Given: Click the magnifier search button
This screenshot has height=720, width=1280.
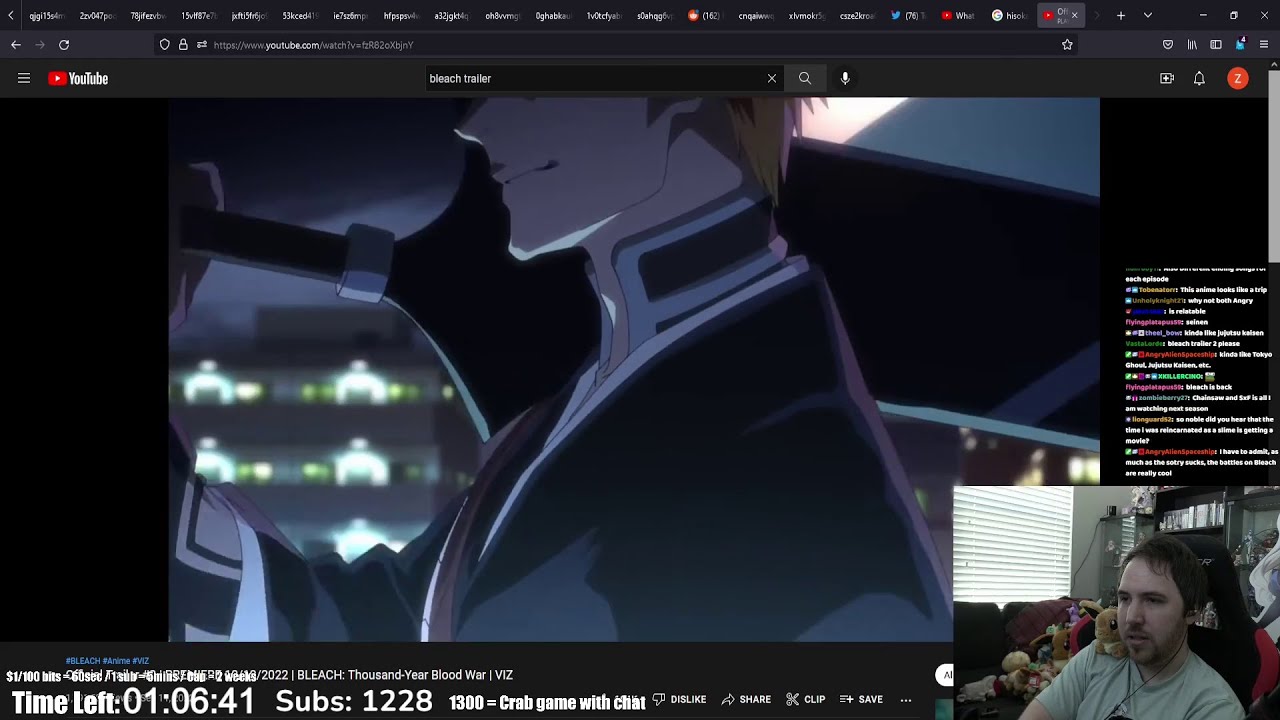Looking at the screenshot, I should pyautogui.click(x=805, y=78).
